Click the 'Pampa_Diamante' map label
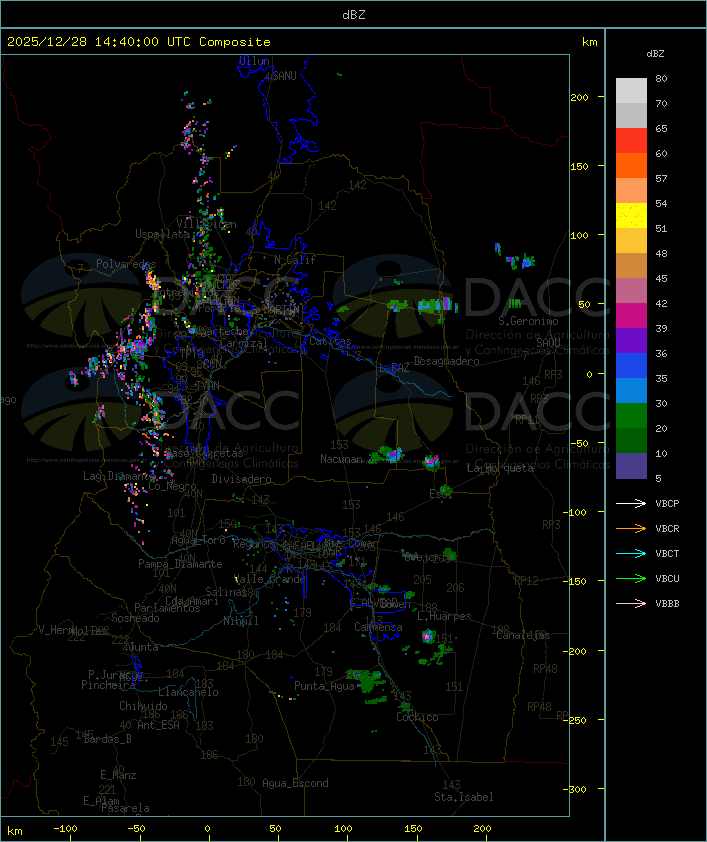 tap(180, 564)
